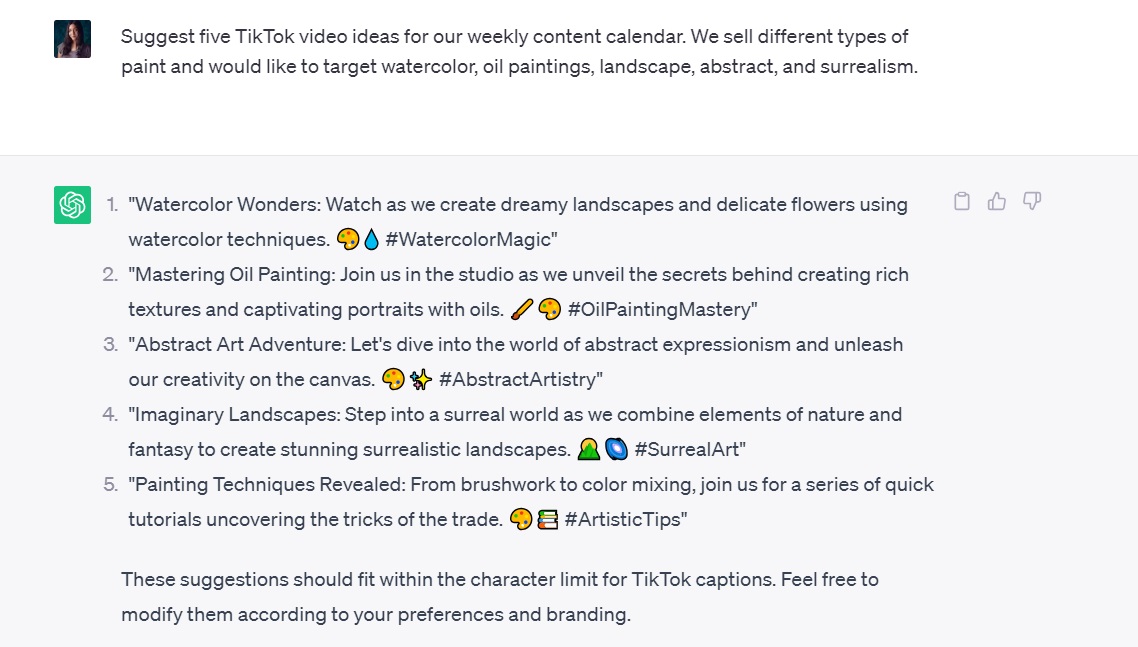This screenshot has width=1138, height=647.
Task: Click the #AbstractArtistry hashtag
Action: click(x=520, y=380)
